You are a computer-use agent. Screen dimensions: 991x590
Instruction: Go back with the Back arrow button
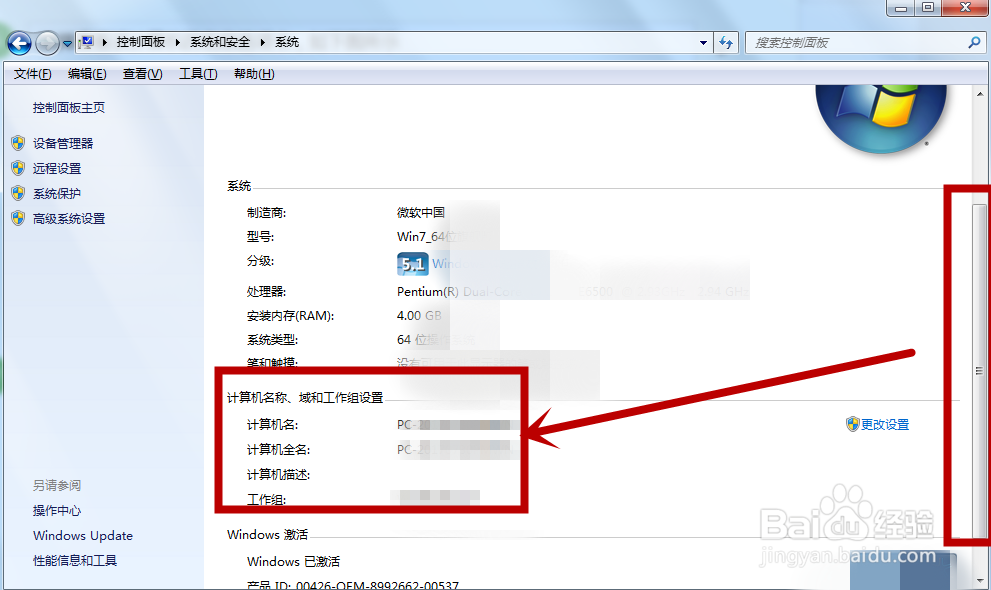coord(19,43)
